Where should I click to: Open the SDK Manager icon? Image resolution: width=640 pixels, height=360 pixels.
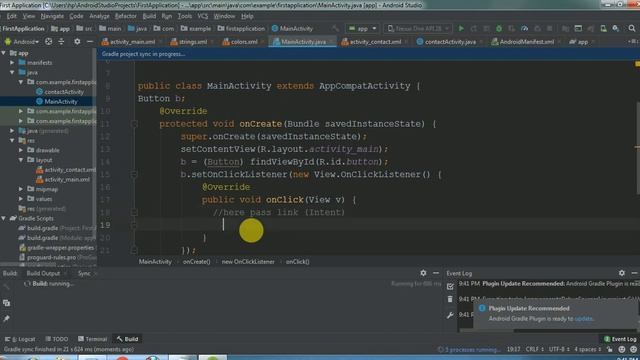(616, 29)
